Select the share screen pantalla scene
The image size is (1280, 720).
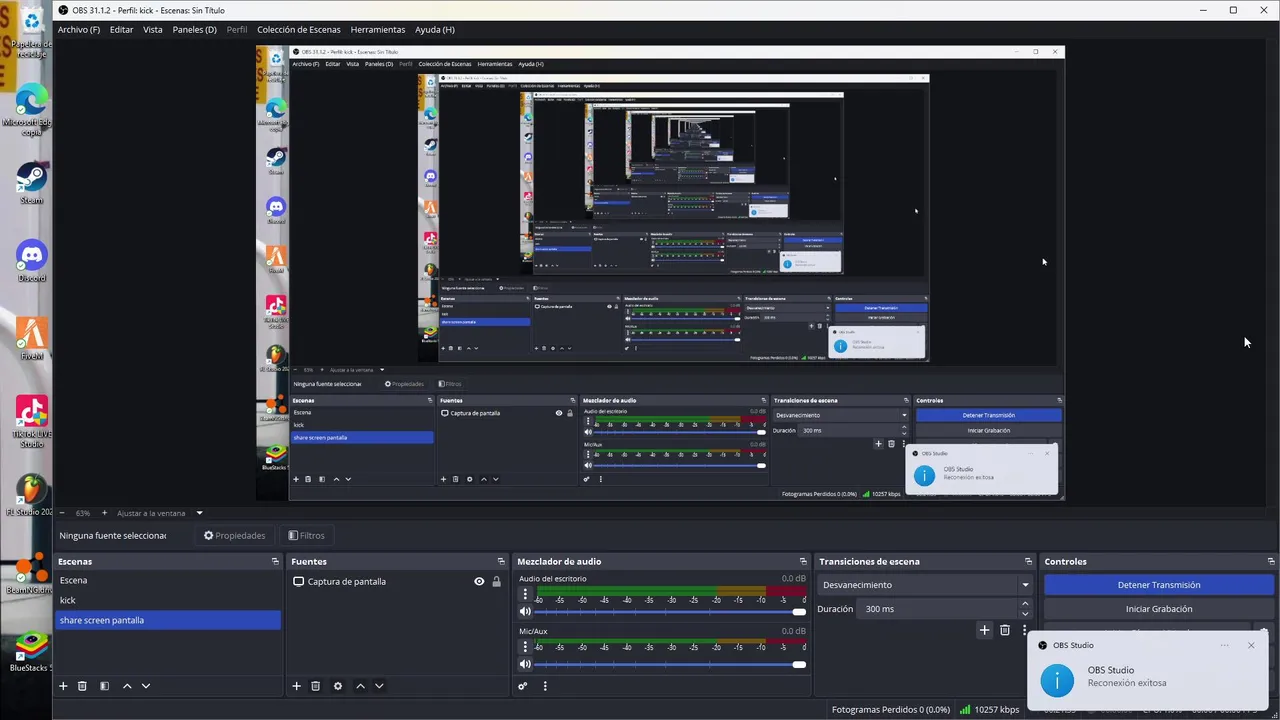167,621
